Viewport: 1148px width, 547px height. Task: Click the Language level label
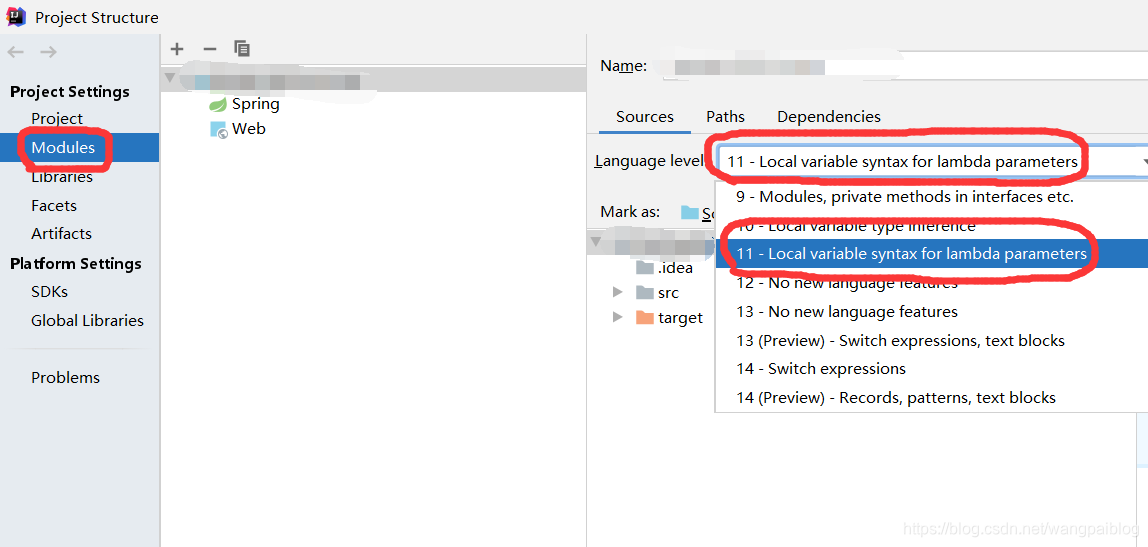pyautogui.click(x=649, y=161)
